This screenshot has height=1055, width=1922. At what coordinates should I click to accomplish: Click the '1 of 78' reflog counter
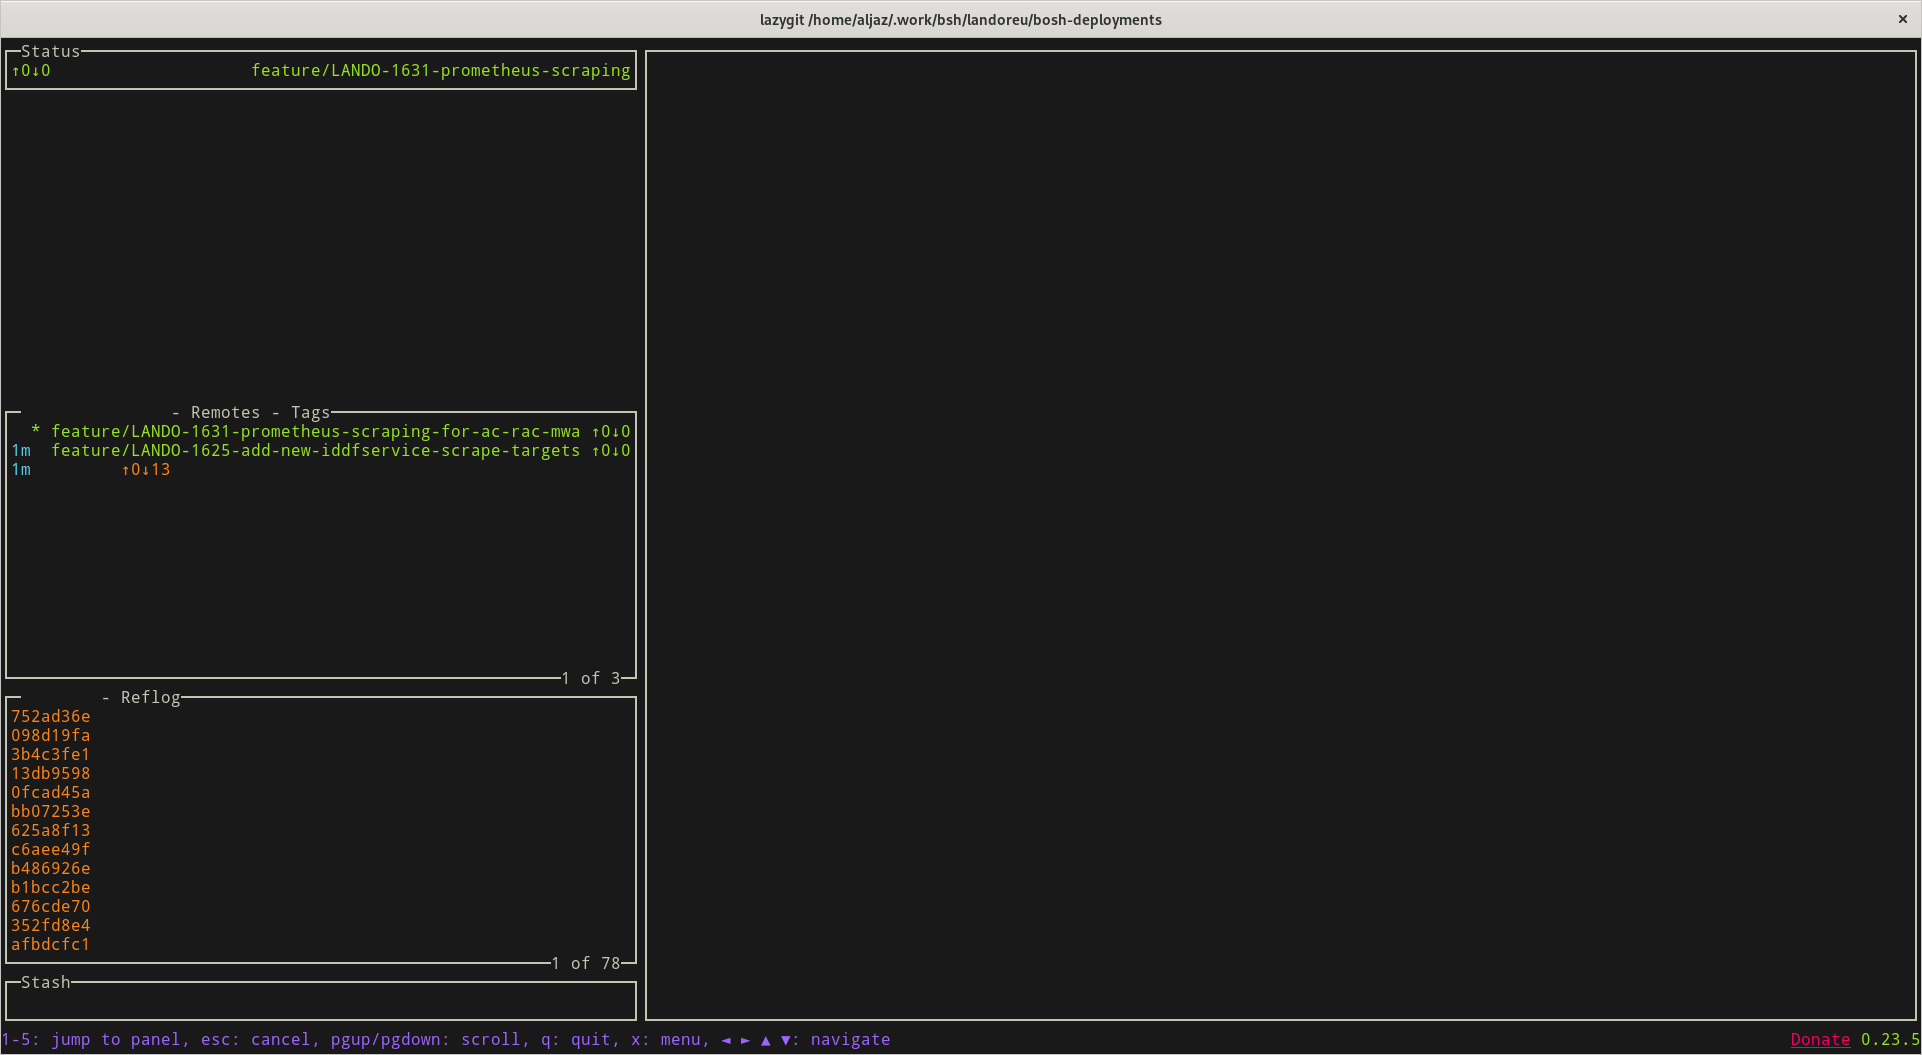pos(586,963)
